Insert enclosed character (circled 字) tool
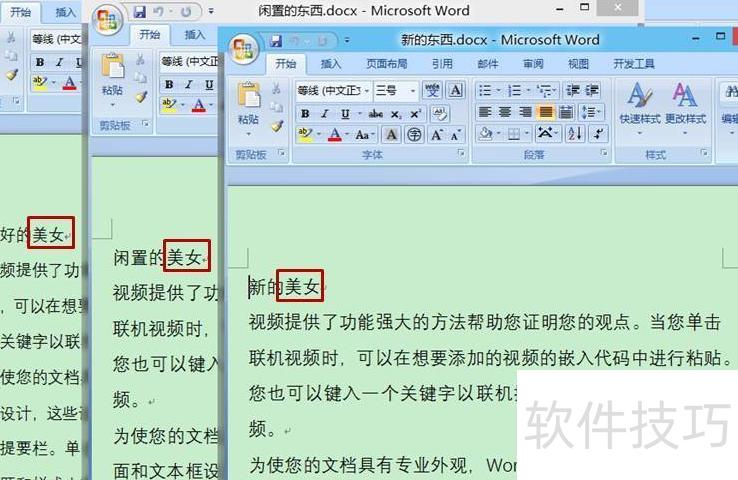The width and height of the screenshot is (738, 480). click(414, 135)
